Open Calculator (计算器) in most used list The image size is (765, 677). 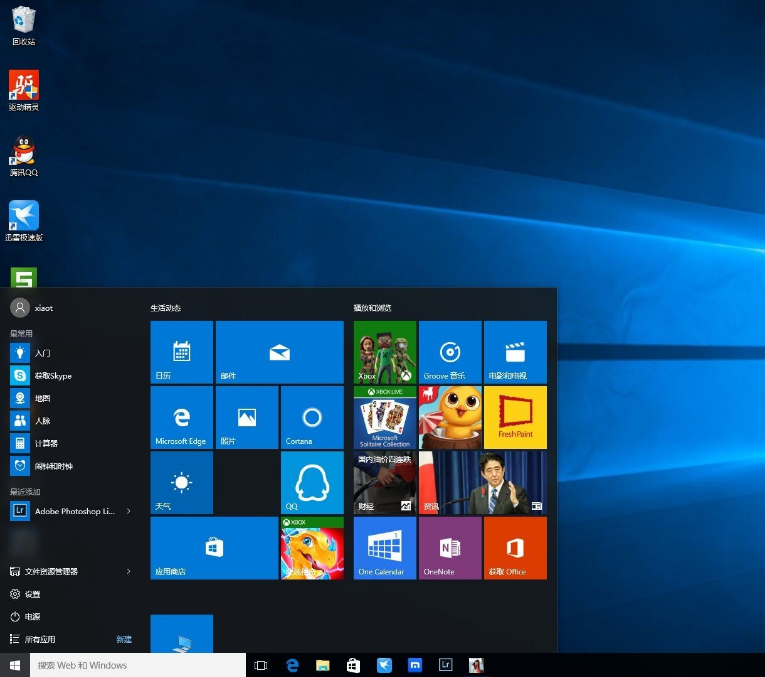(71, 443)
